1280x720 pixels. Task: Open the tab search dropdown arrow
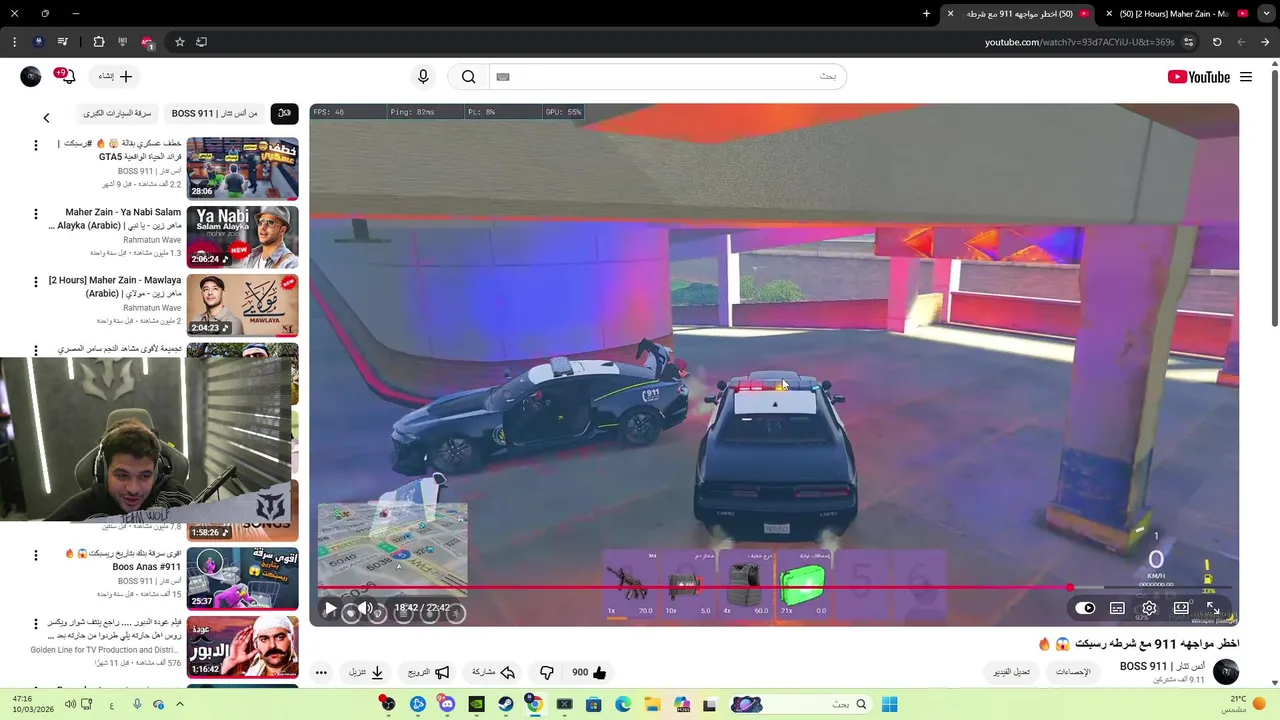tap(1266, 14)
